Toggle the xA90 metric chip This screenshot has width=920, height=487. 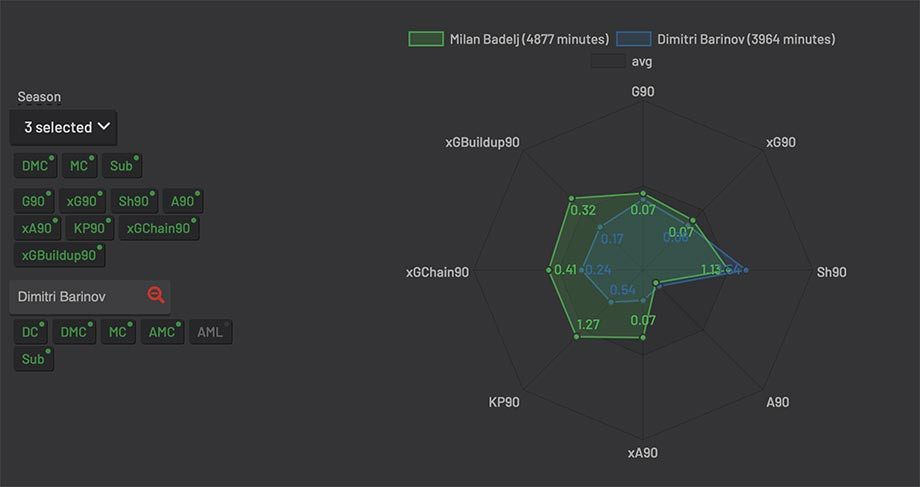pyautogui.click(x=38, y=228)
